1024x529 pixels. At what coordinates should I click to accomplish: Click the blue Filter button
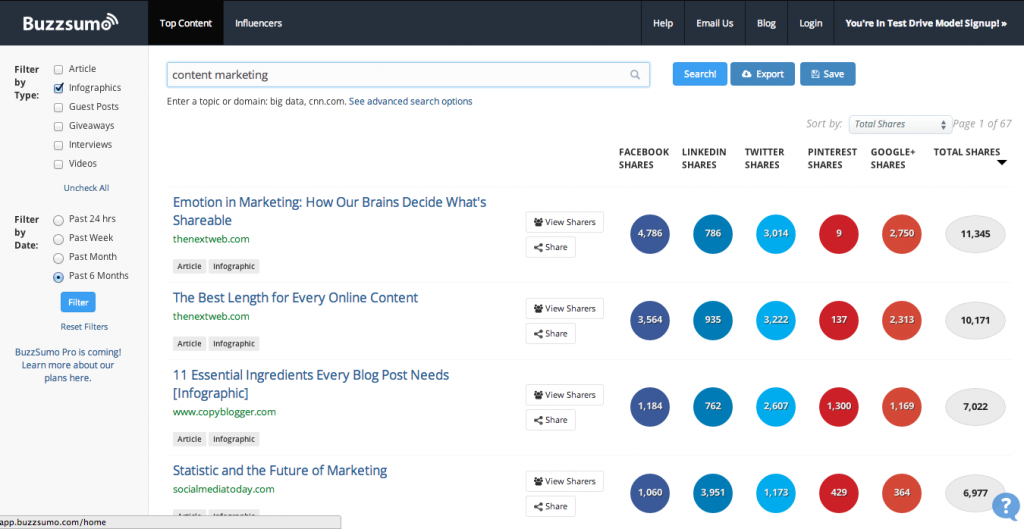78,302
